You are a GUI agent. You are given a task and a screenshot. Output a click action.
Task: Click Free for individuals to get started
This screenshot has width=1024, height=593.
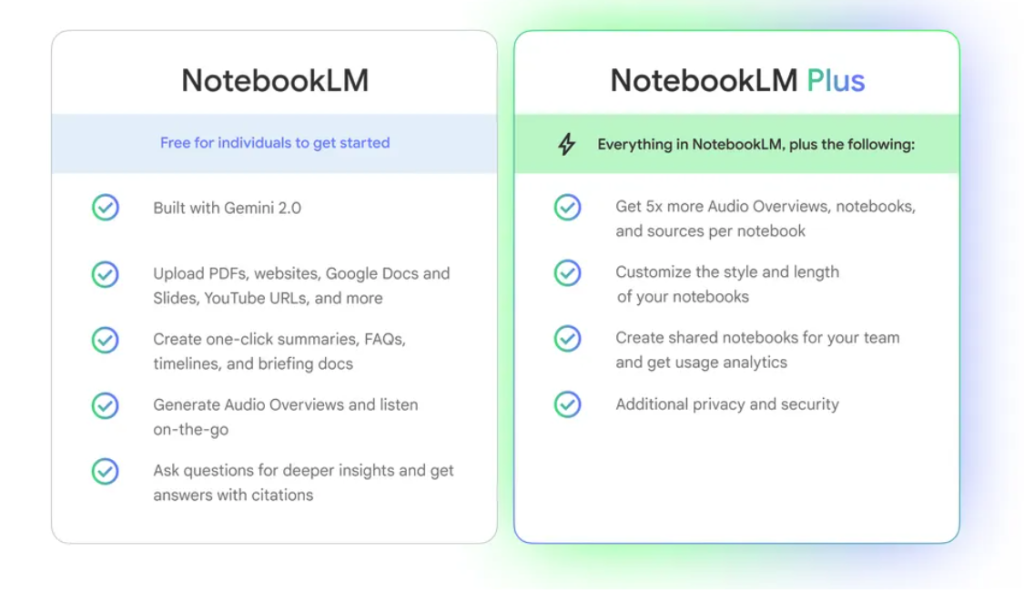pyautogui.click(x=275, y=143)
